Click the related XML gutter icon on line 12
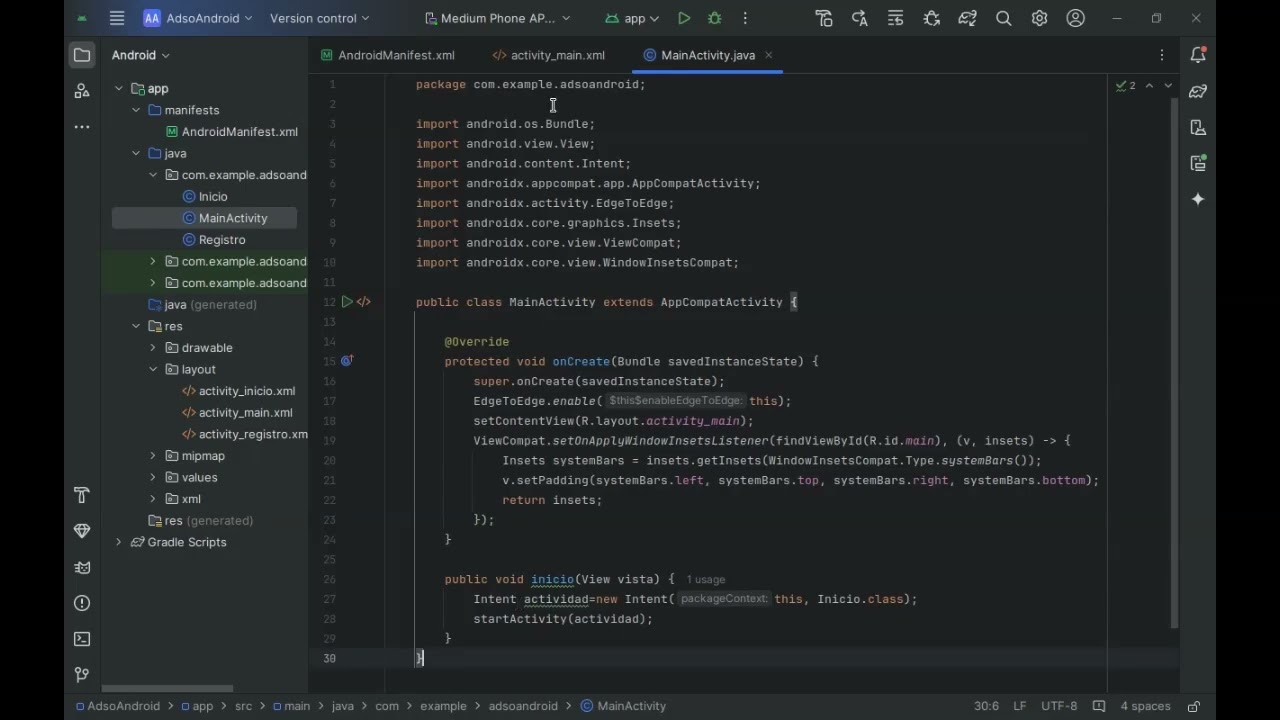The height and width of the screenshot is (720, 1280). (364, 302)
